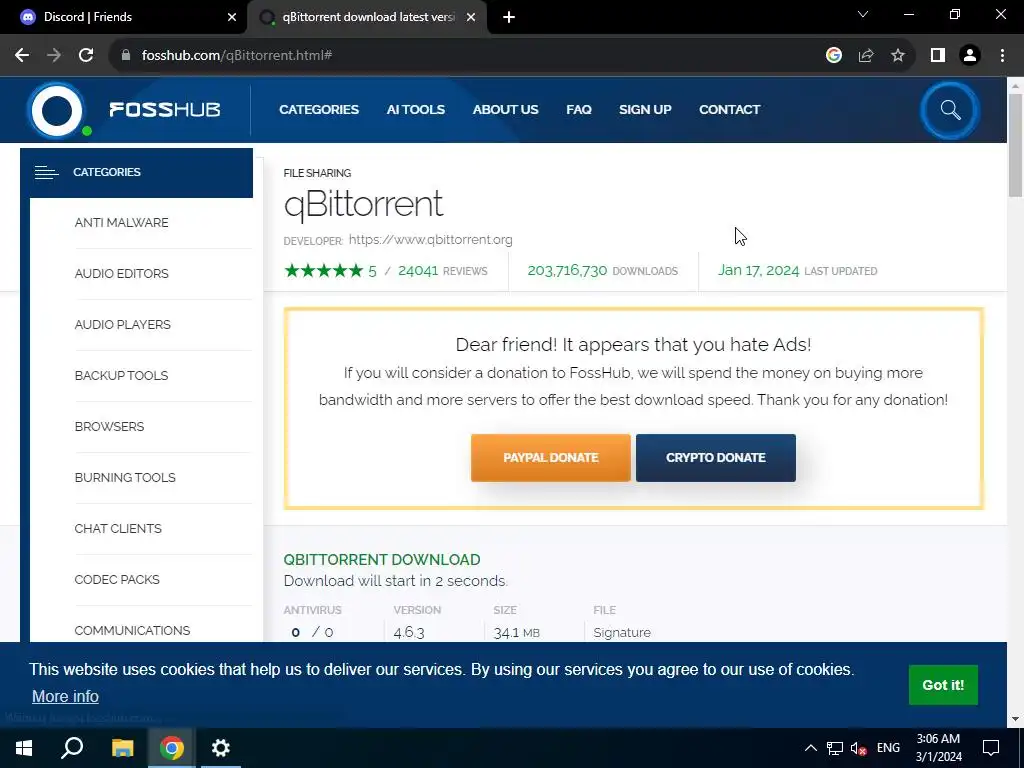Select BROWSERS category
Screen dimensions: 1024x768
pyautogui.click(x=109, y=426)
